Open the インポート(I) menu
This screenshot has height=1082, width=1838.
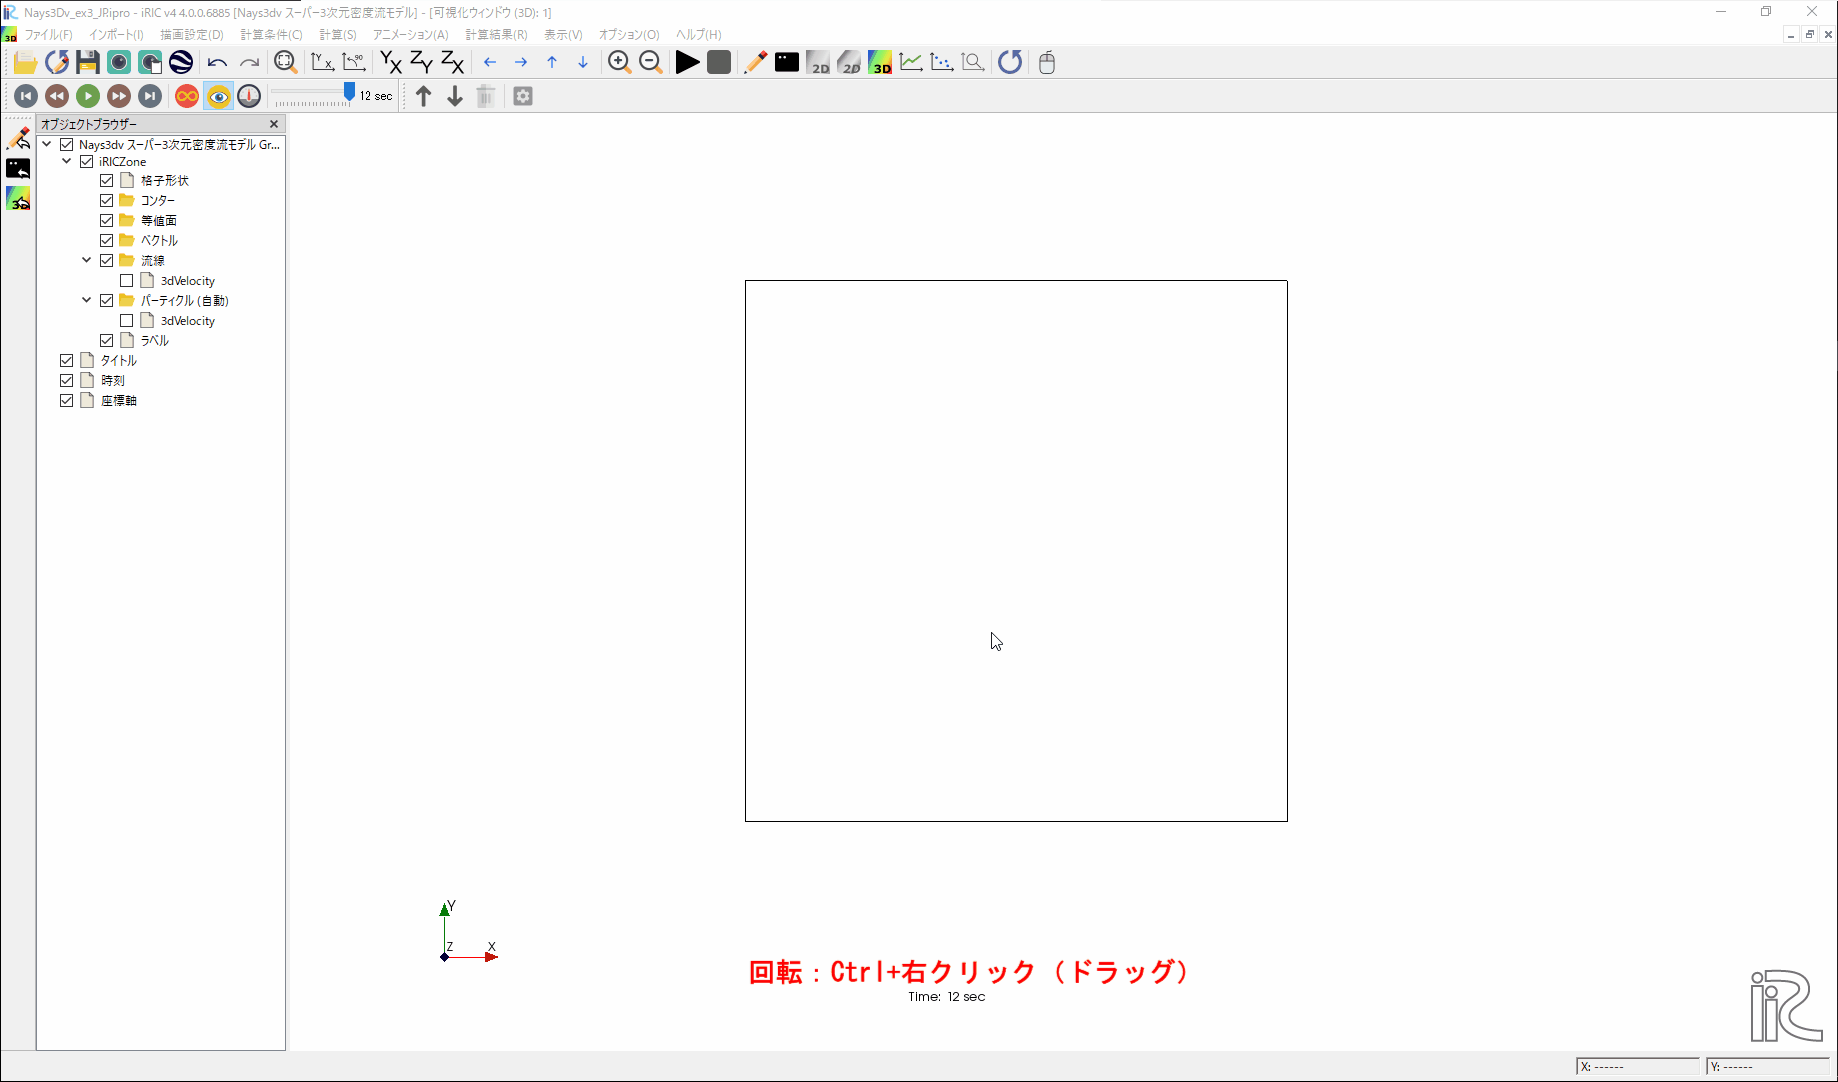pos(116,34)
